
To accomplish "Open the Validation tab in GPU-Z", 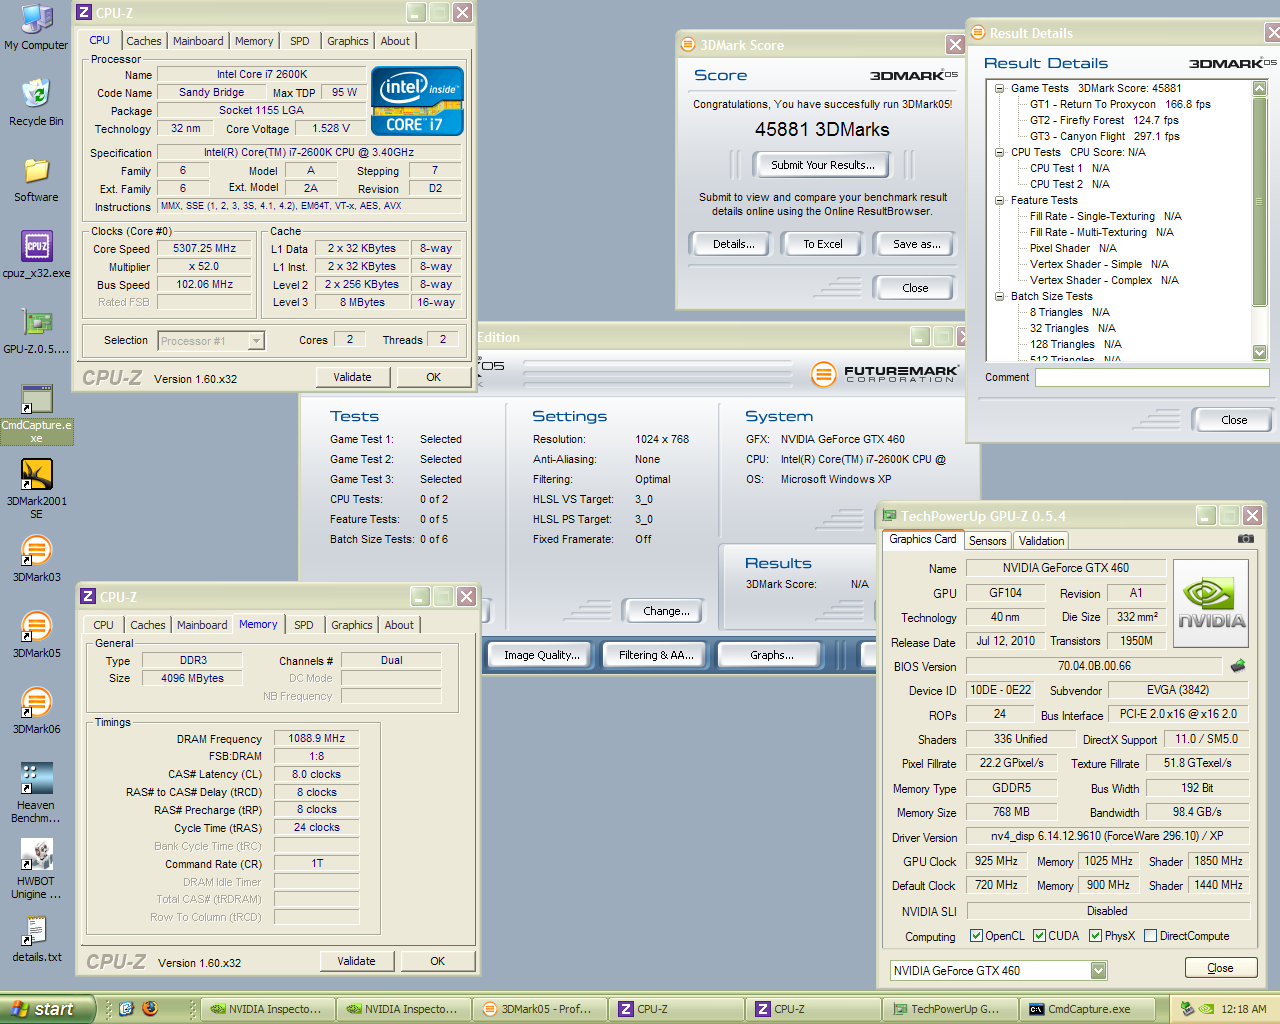I will click(x=1042, y=541).
